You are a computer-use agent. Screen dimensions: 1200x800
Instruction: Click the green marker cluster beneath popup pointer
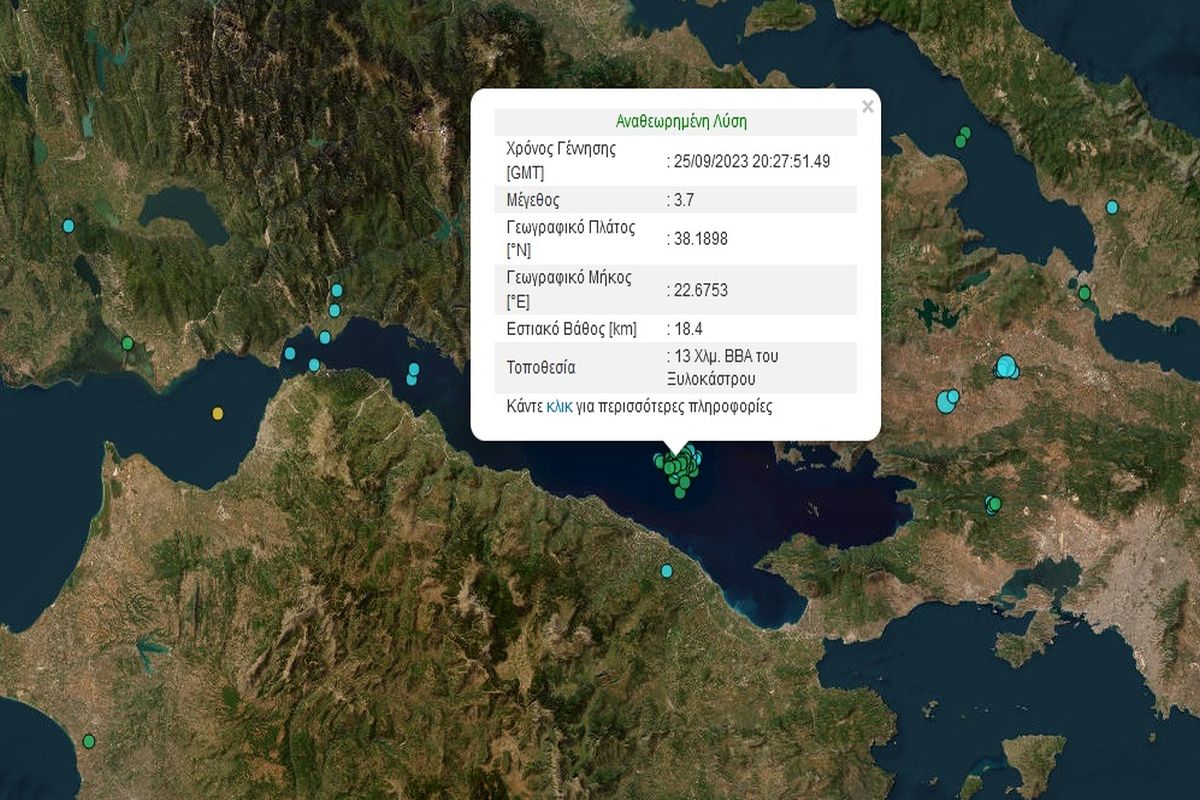point(678,466)
